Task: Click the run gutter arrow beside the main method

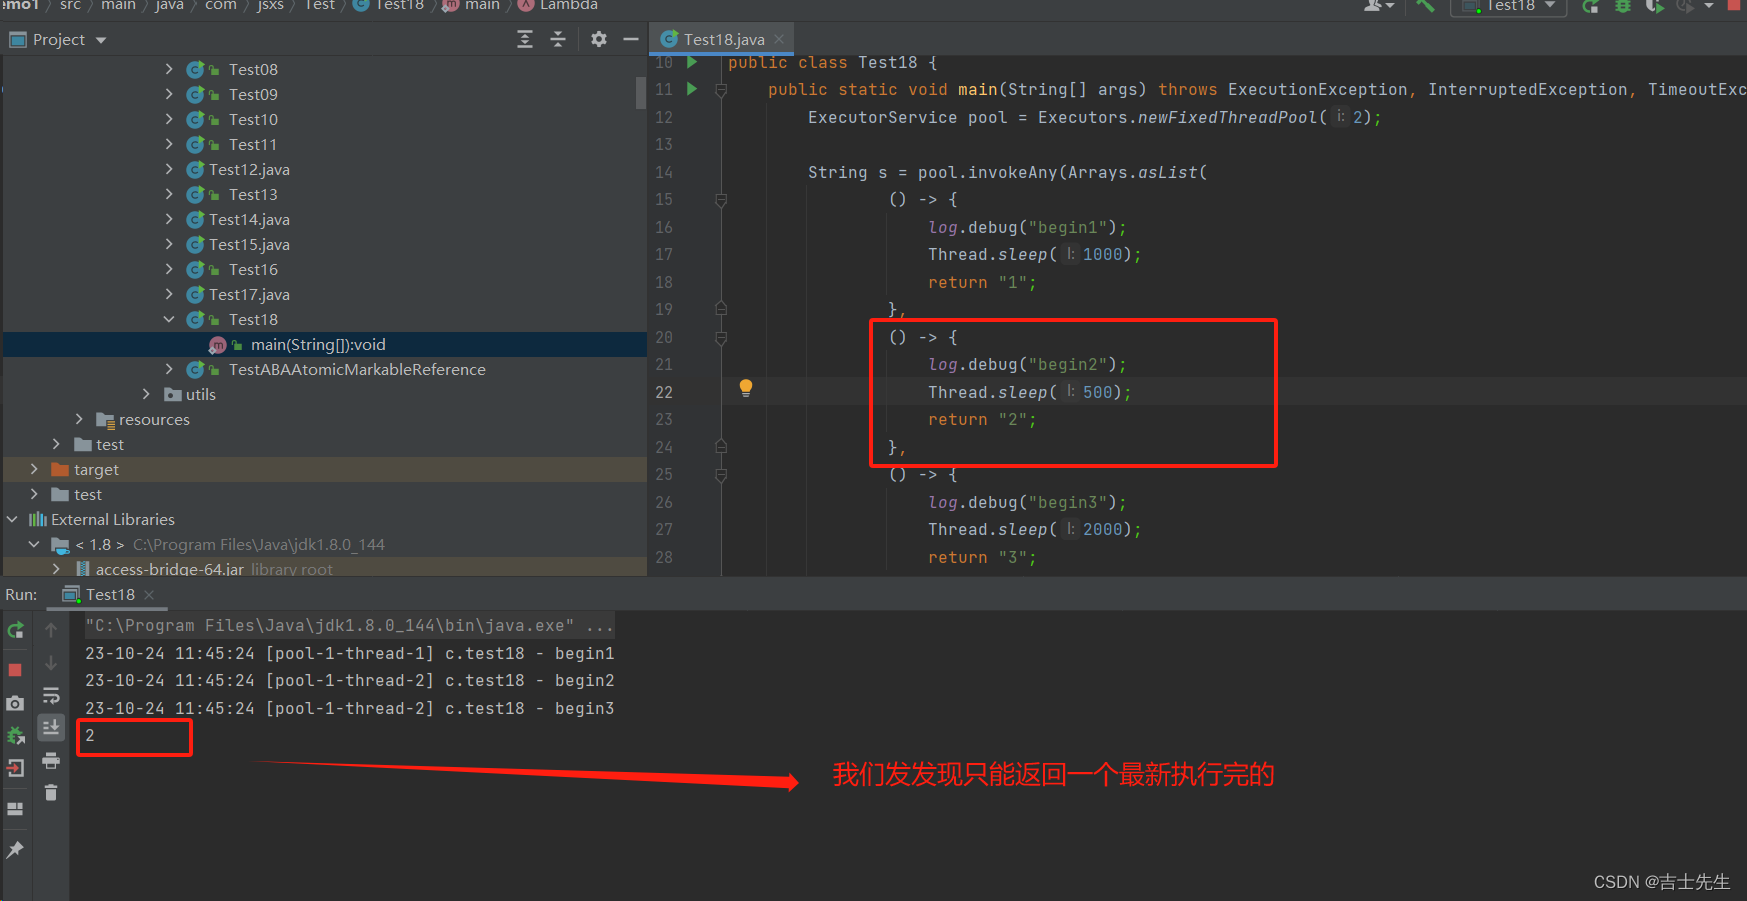Action: click(x=691, y=89)
